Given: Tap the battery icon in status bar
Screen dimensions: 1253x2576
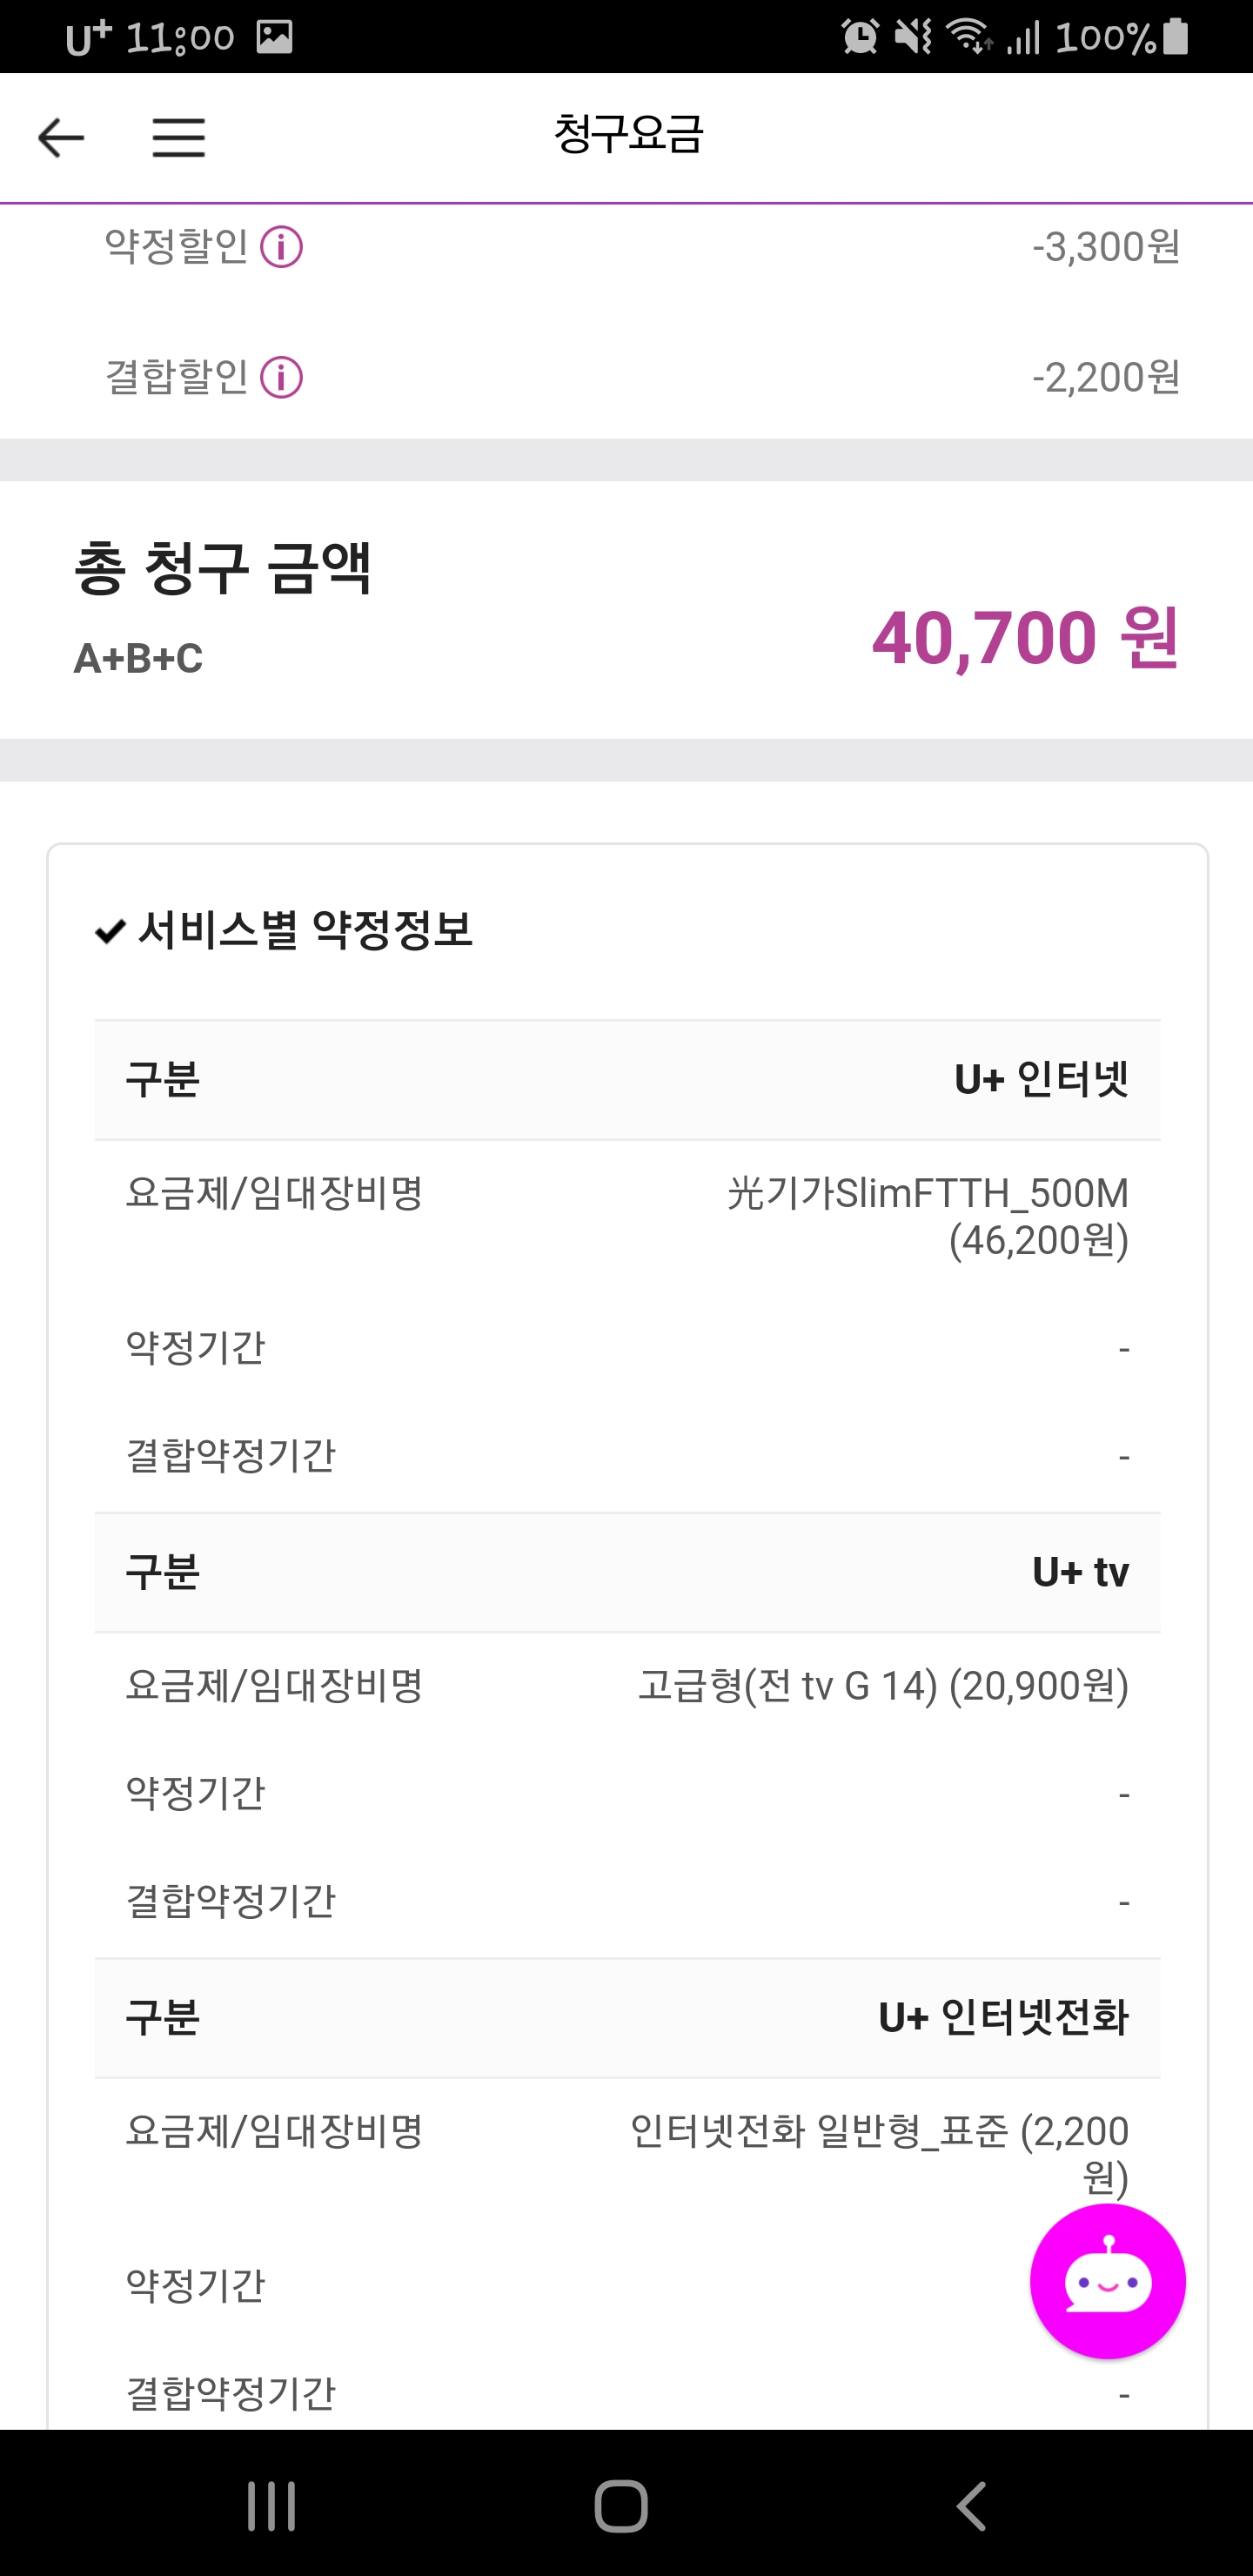Looking at the screenshot, I should (1177, 37).
